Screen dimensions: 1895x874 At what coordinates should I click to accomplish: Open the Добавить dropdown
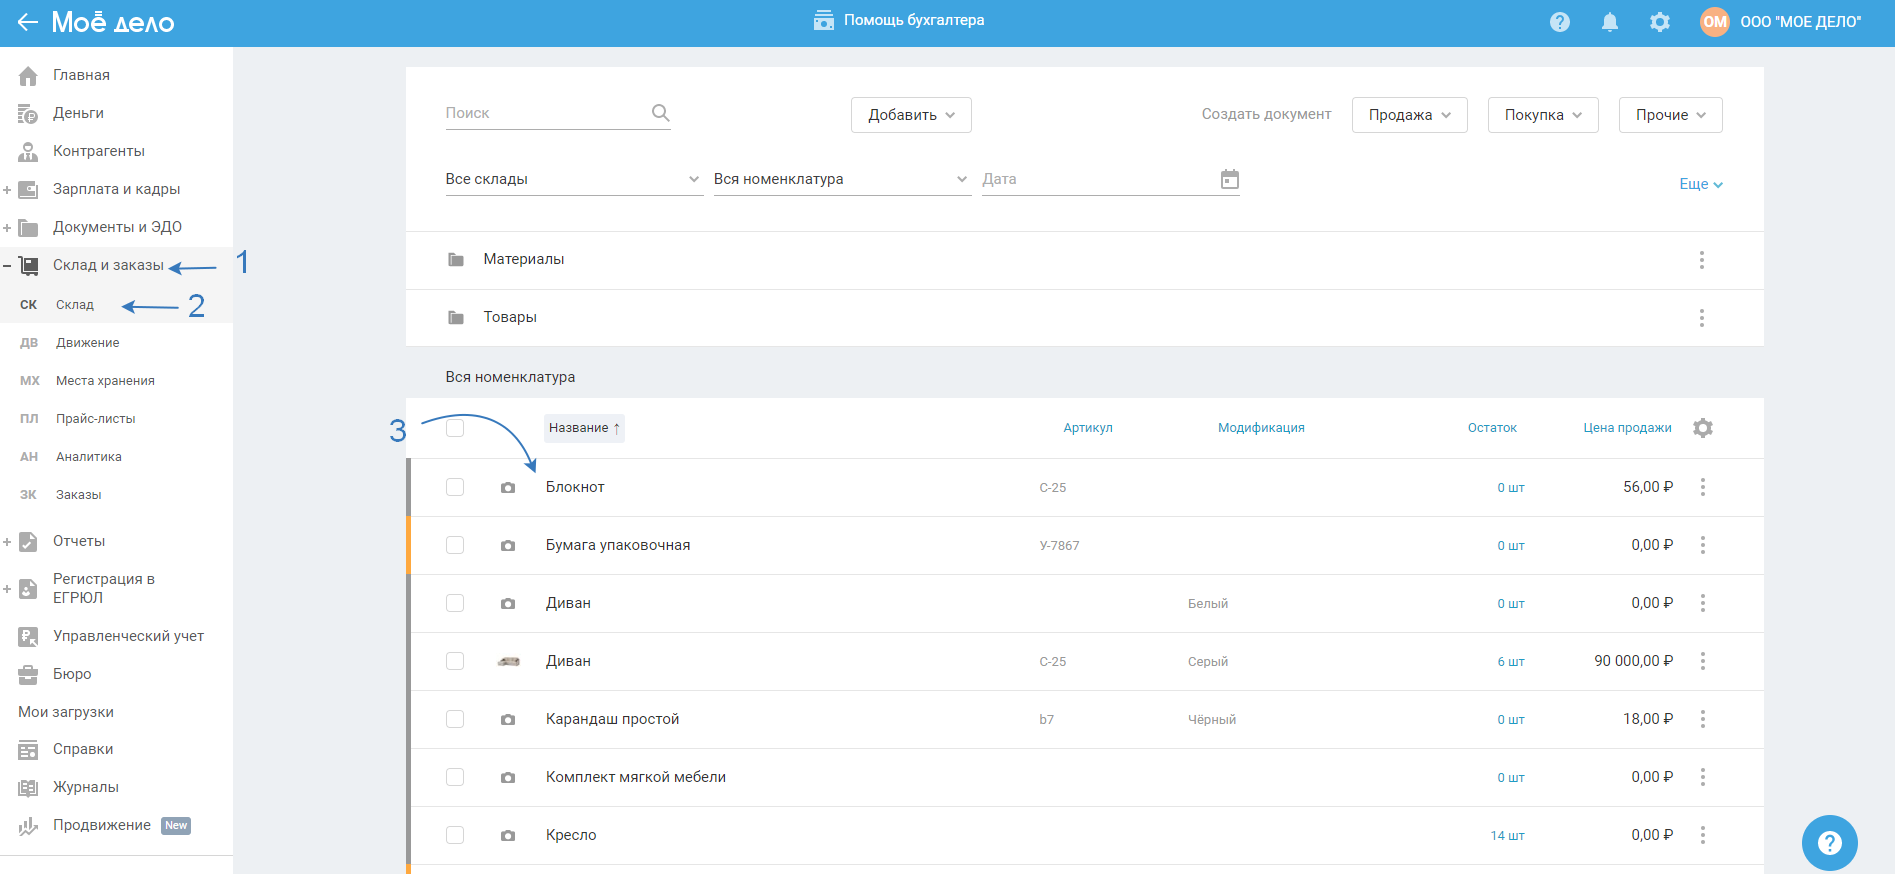coord(910,115)
